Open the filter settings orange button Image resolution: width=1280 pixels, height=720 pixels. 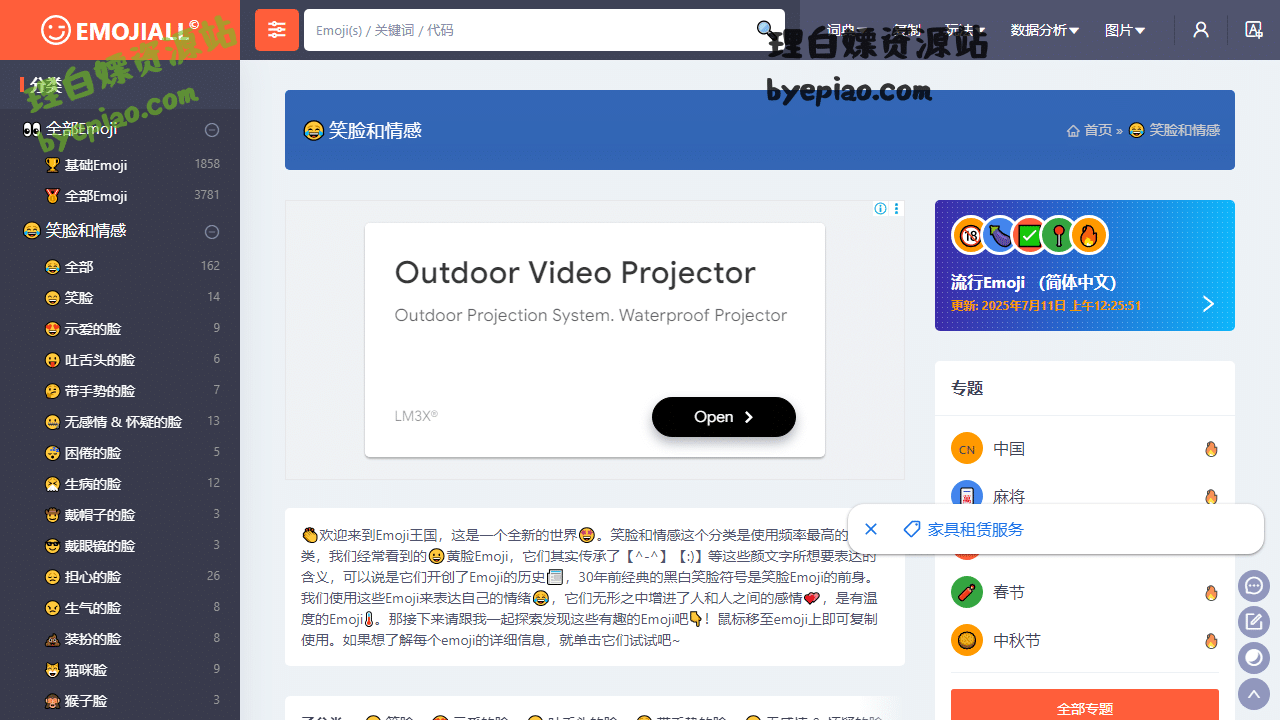pos(277,30)
